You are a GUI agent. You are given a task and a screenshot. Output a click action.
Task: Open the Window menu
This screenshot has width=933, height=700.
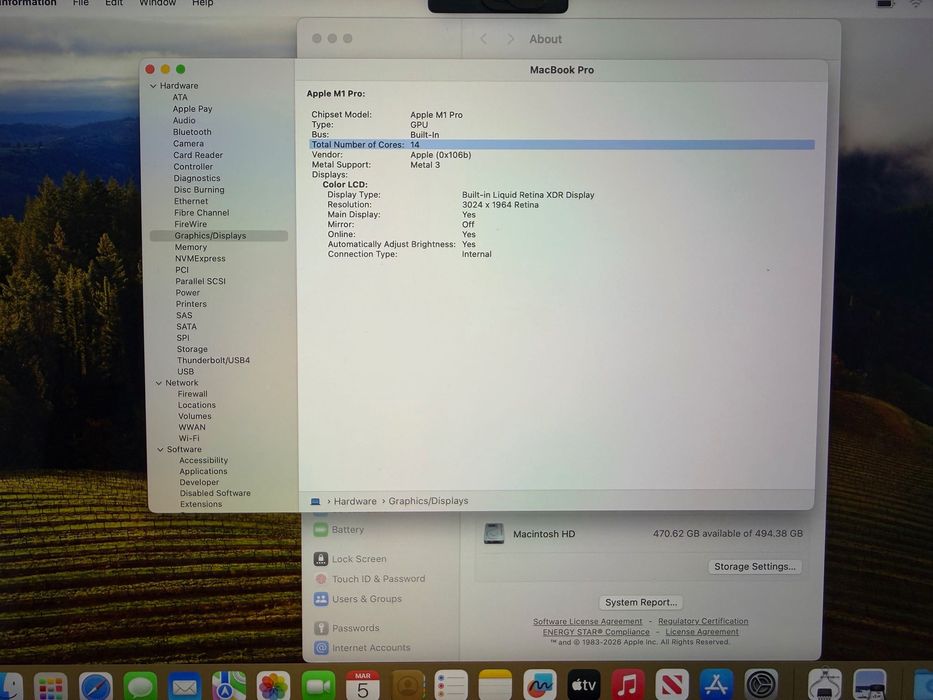[158, 3]
